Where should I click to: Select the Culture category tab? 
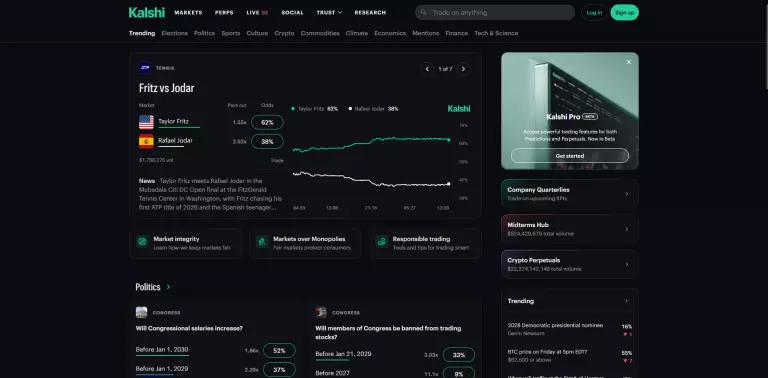tap(257, 33)
